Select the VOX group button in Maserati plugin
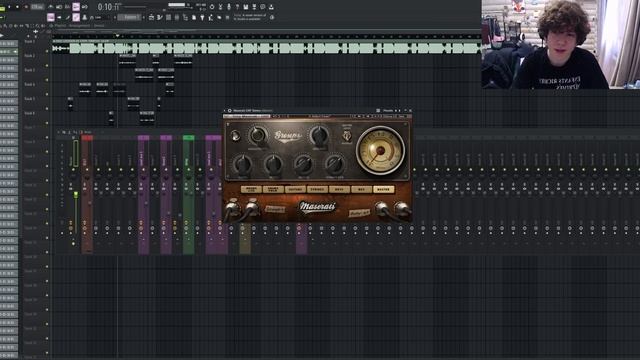The image size is (640, 360). coord(361,189)
